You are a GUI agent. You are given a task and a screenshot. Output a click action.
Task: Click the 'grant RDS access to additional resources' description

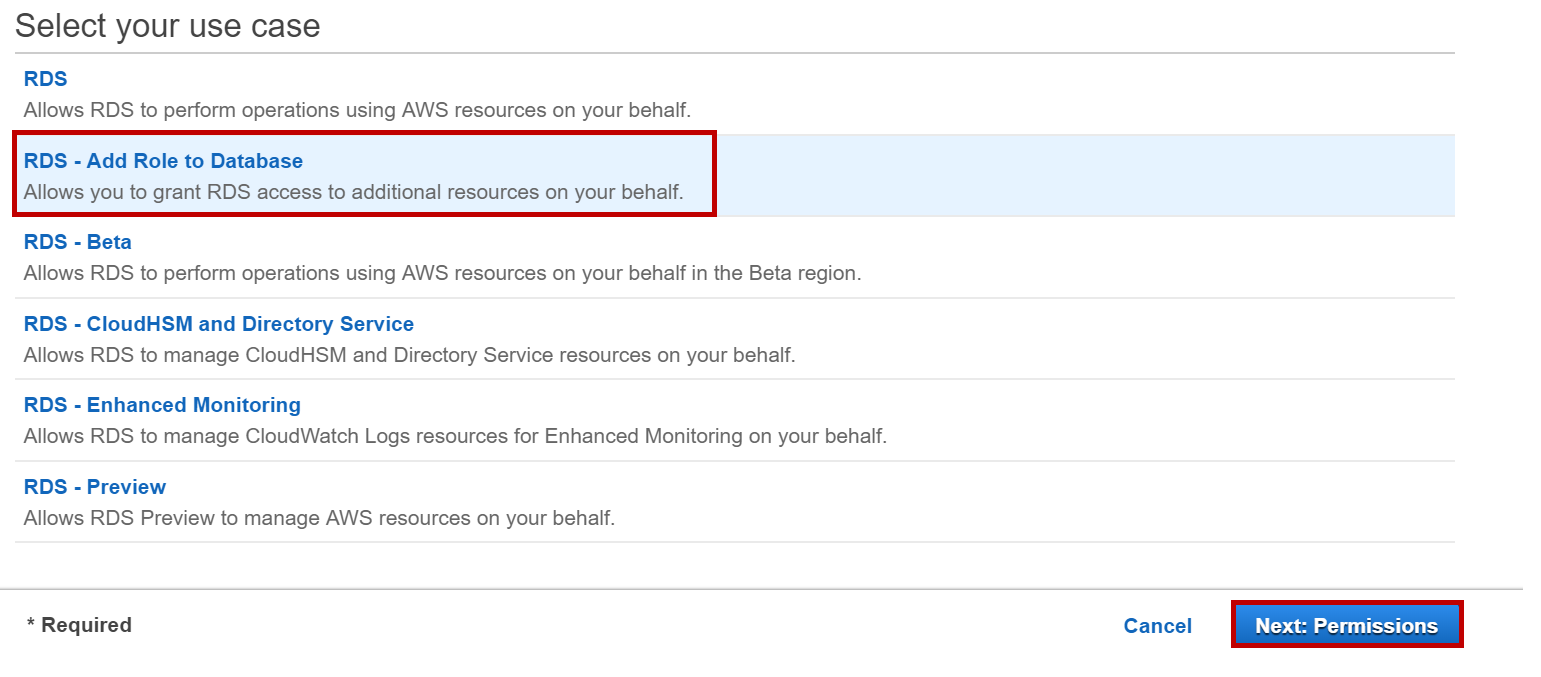click(353, 192)
